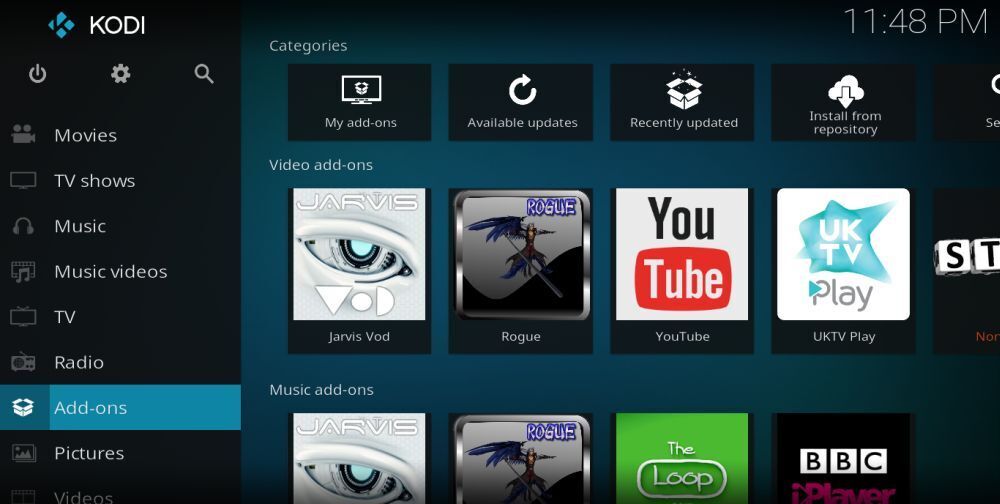Click the Music headphones icon

(x=23, y=226)
